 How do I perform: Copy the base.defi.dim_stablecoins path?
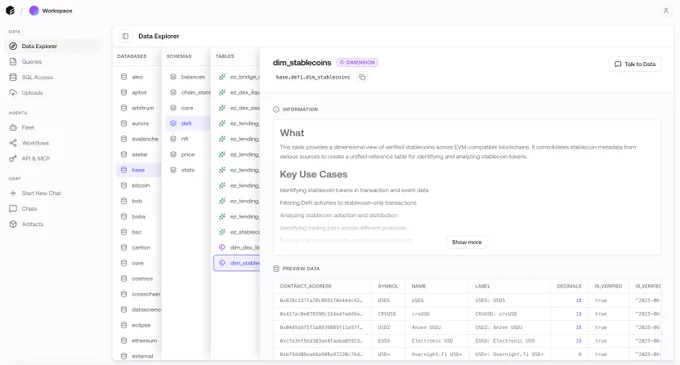coord(362,77)
